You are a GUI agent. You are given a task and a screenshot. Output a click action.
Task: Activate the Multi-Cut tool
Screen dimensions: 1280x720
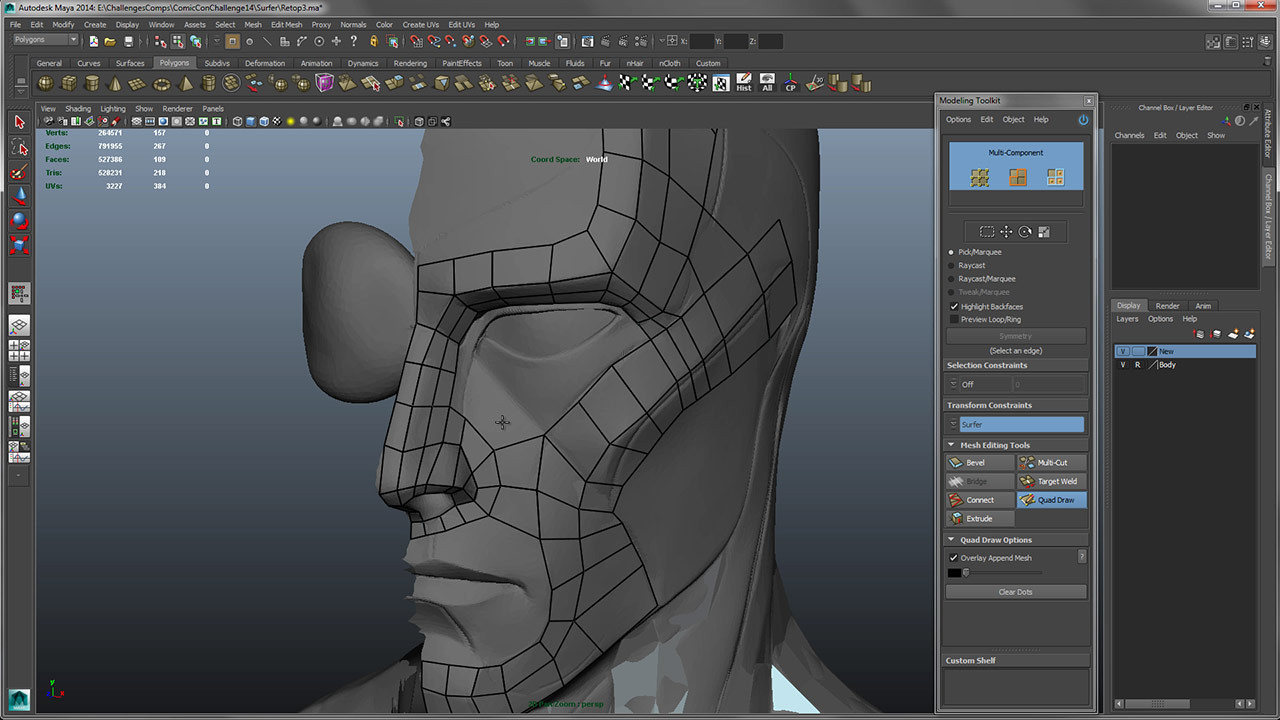tap(1051, 462)
